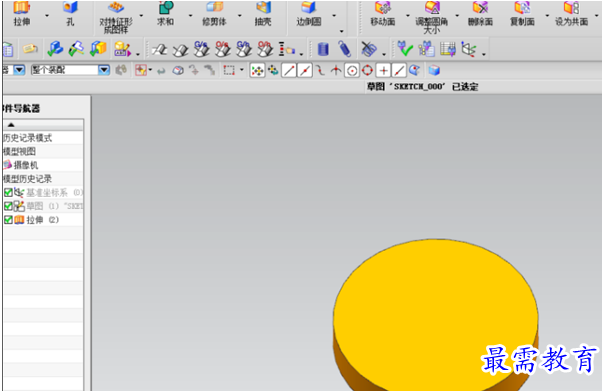The image size is (605, 391).
Task: Click the datum coordinate system toolbar icon
Action: tap(469, 49)
